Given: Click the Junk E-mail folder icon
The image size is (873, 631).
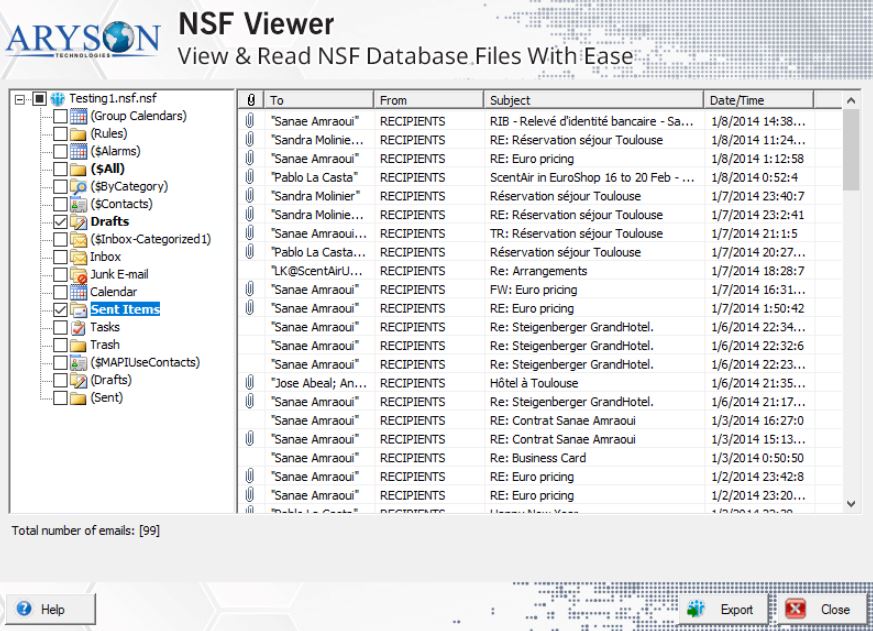Looking at the screenshot, I should pos(79,275).
